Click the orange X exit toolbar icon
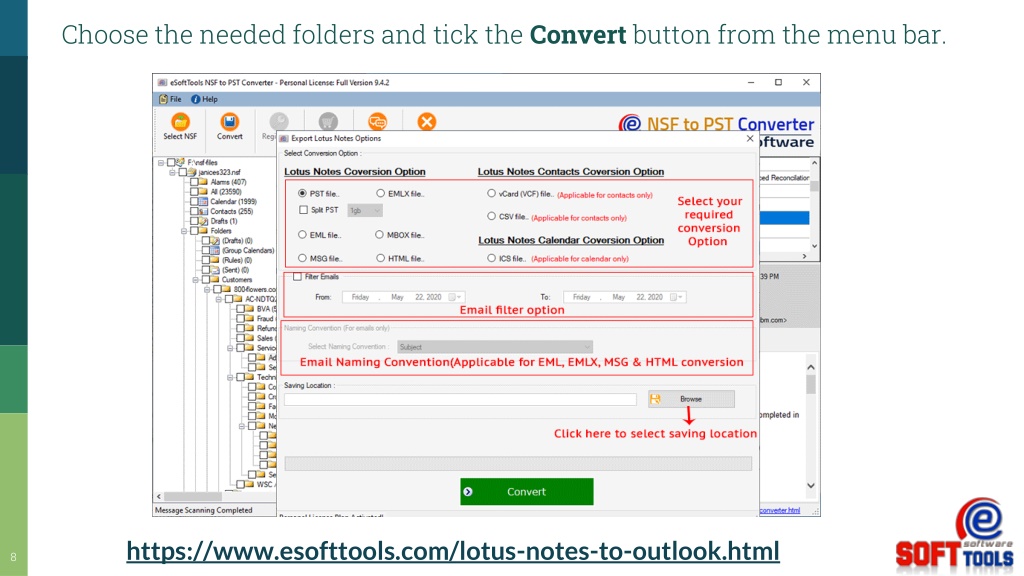 (426, 121)
